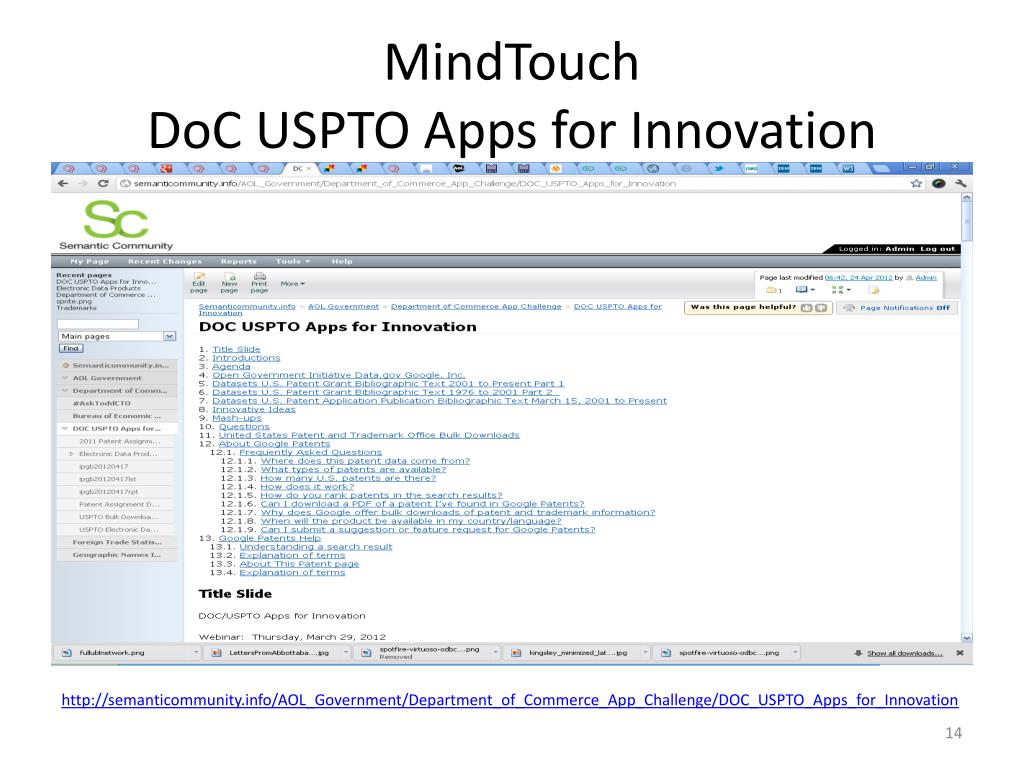Open the Introductions contents link
The width and height of the screenshot is (1024, 768).
pyautogui.click(x=246, y=358)
